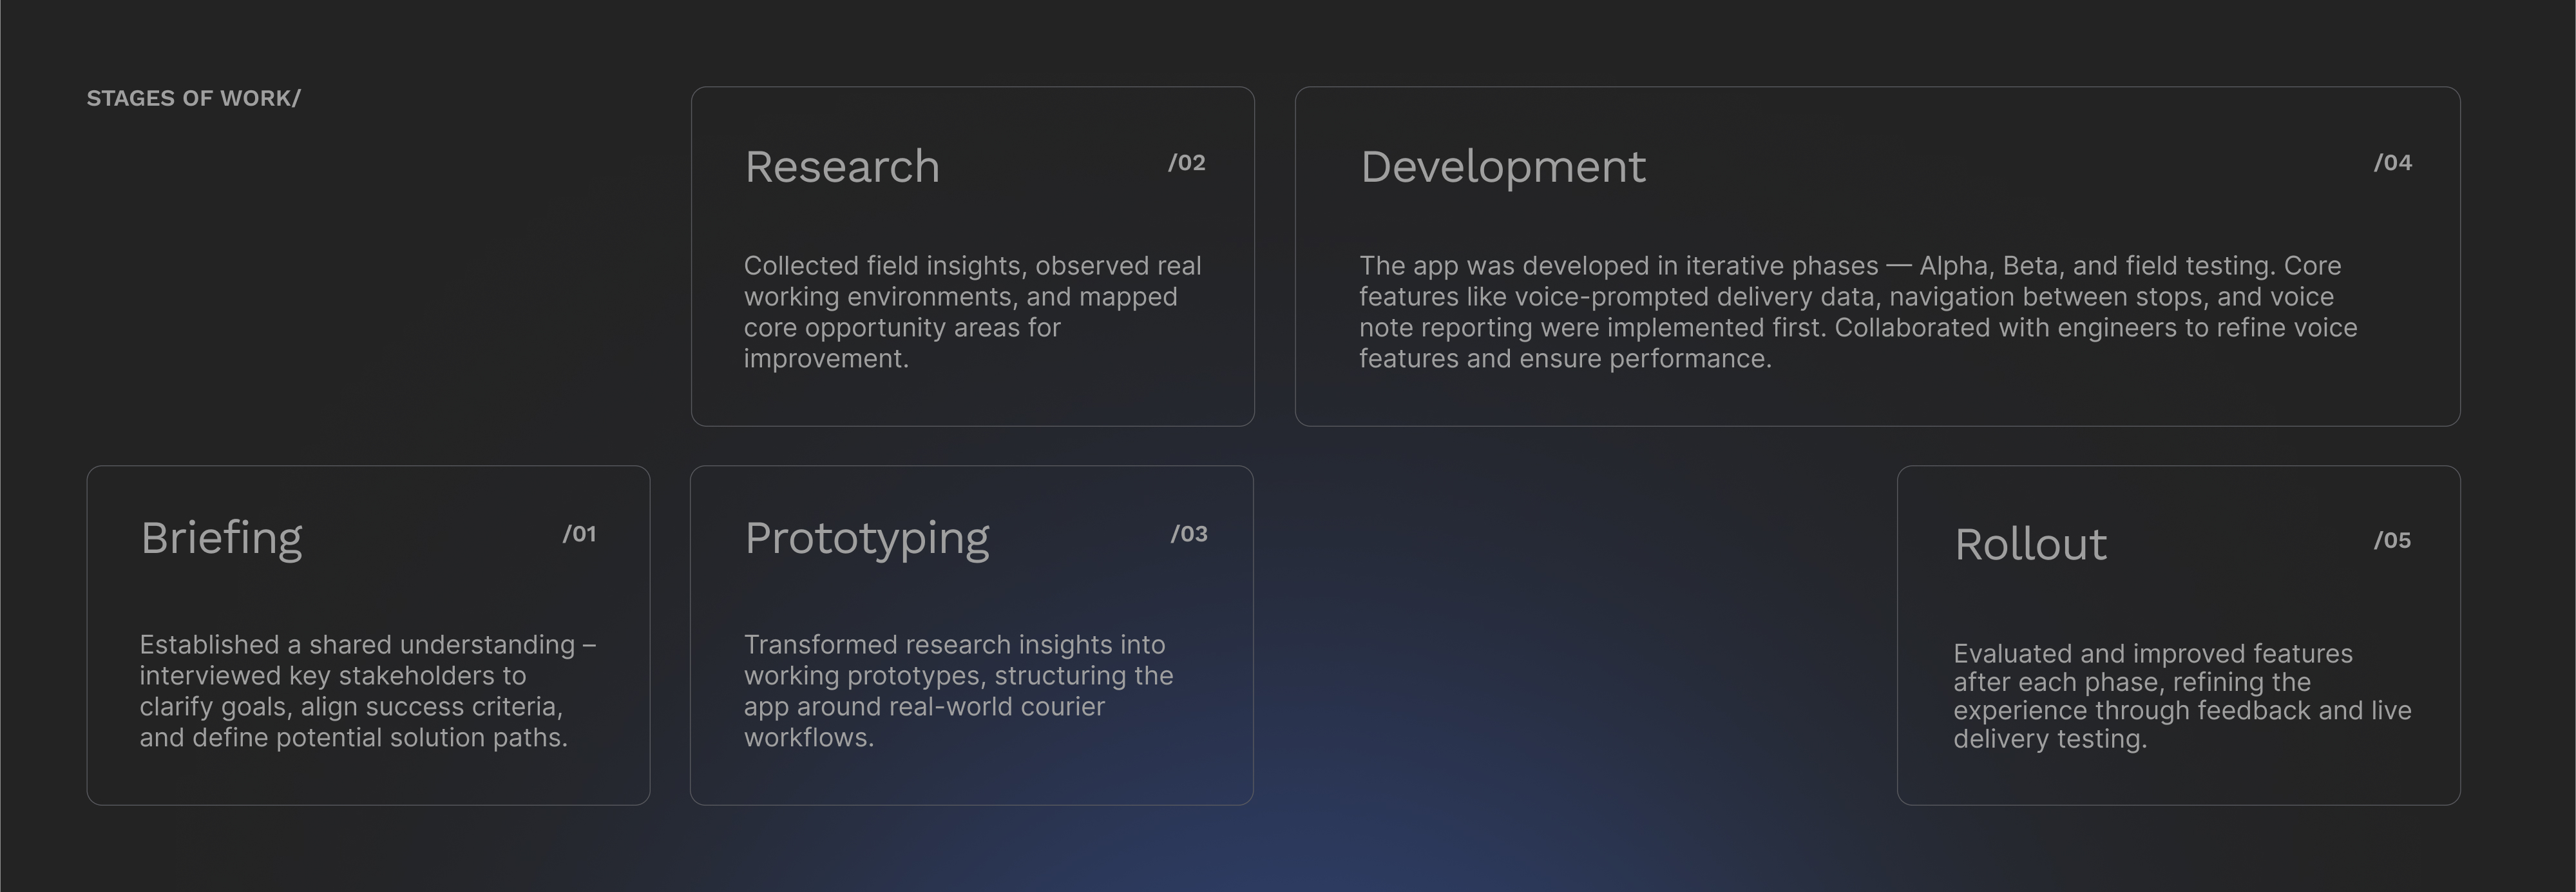Click the Research description about field insights
This screenshot has width=2576, height=892.
point(972,312)
